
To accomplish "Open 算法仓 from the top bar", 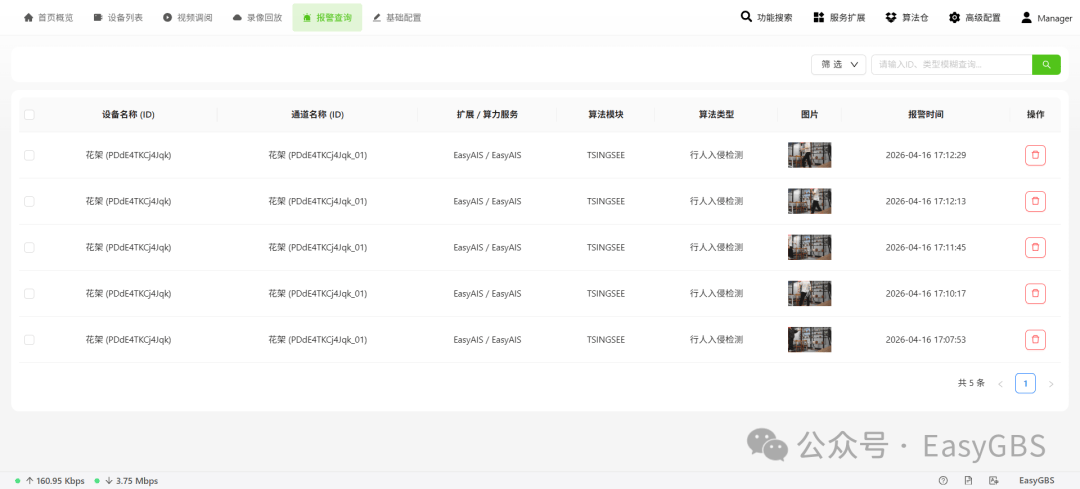I will (x=906, y=18).
